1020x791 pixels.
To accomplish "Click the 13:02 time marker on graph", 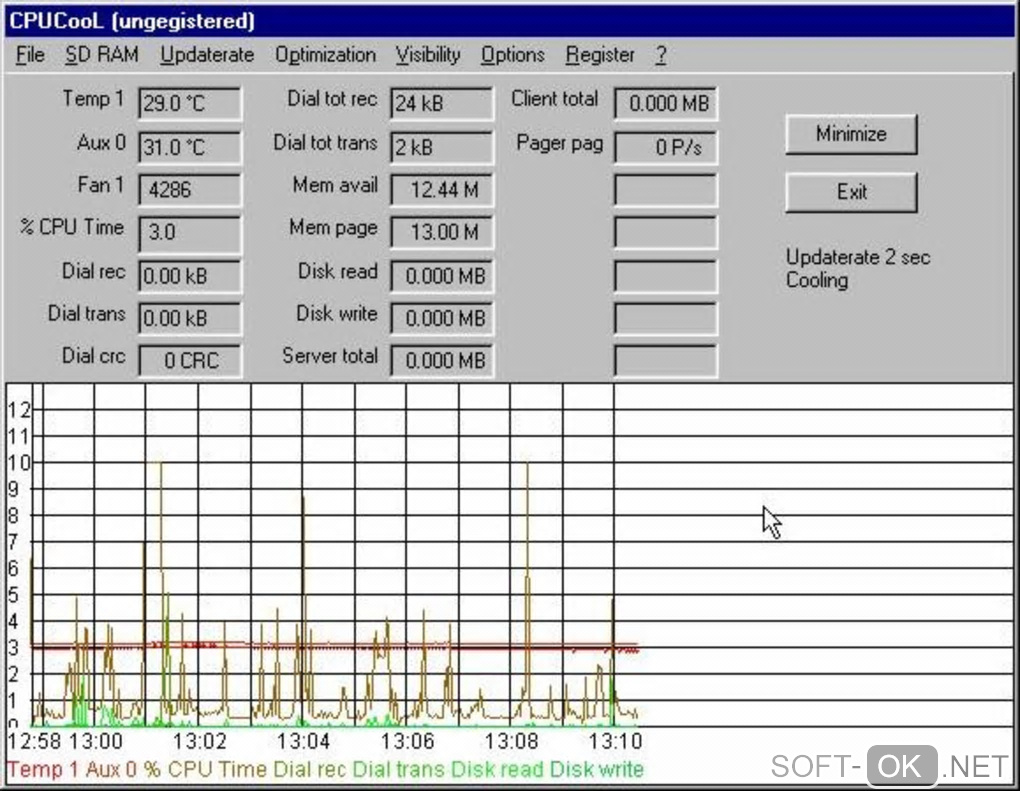I will (x=200, y=741).
